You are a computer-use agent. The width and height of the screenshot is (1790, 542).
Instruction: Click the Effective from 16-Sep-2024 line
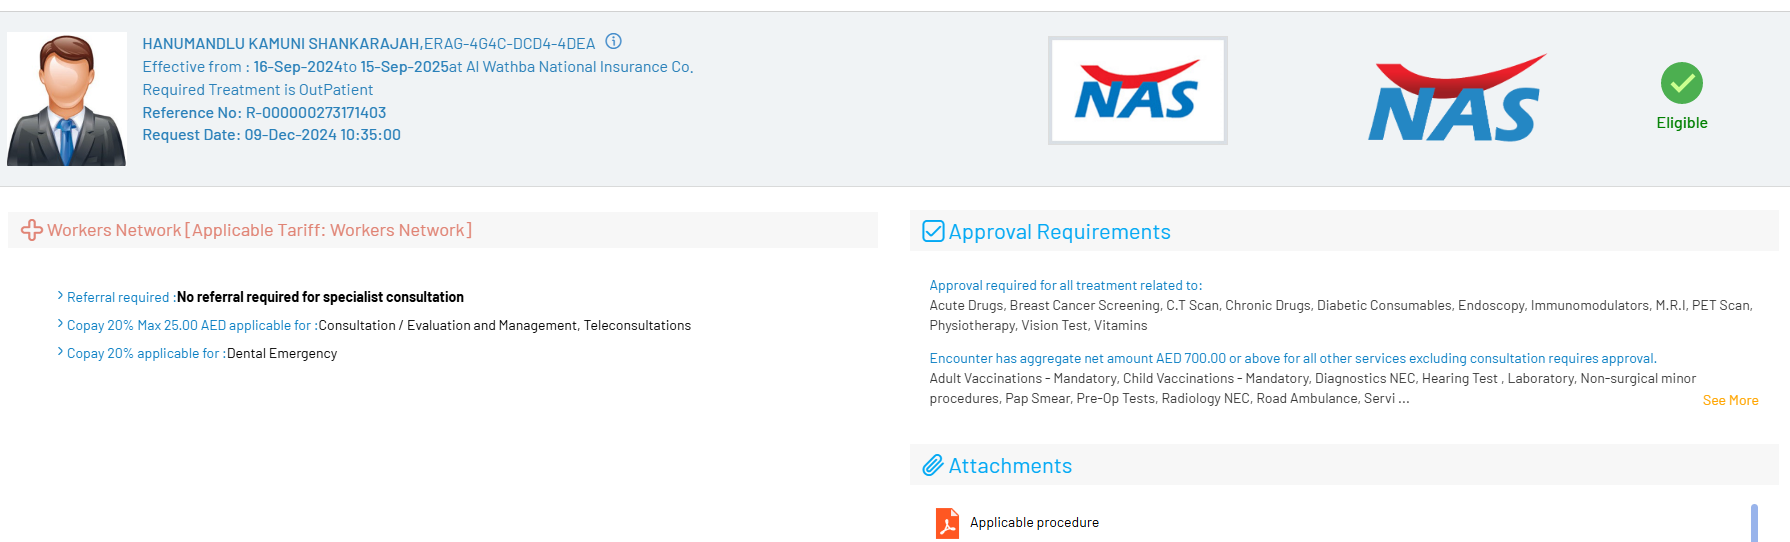click(418, 67)
